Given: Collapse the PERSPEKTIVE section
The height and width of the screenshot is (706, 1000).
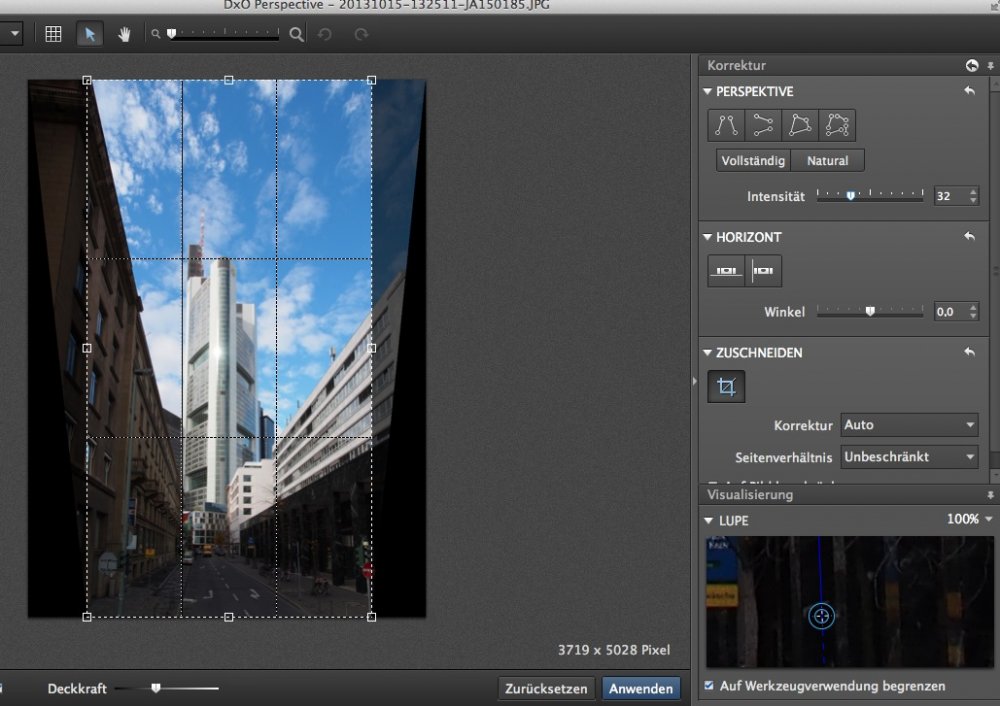Looking at the screenshot, I should click(x=708, y=92).
